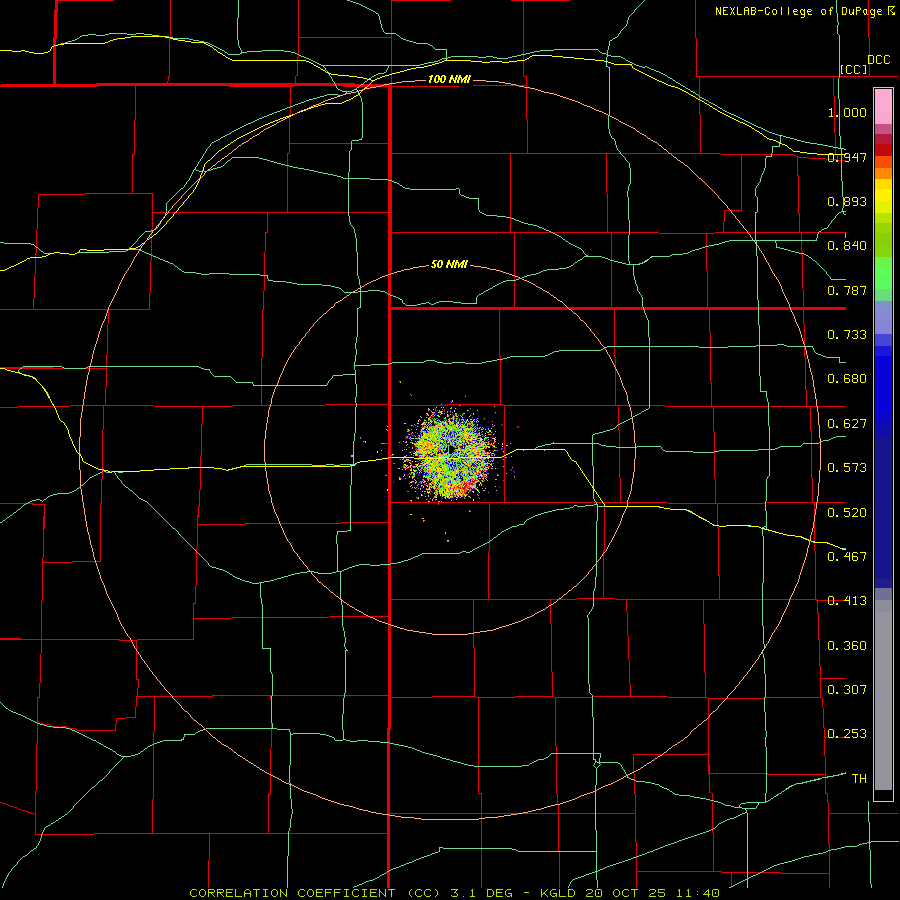
Task: Click the 0.627 scale value
Action: pyautogui.click(x=847, y=424)
